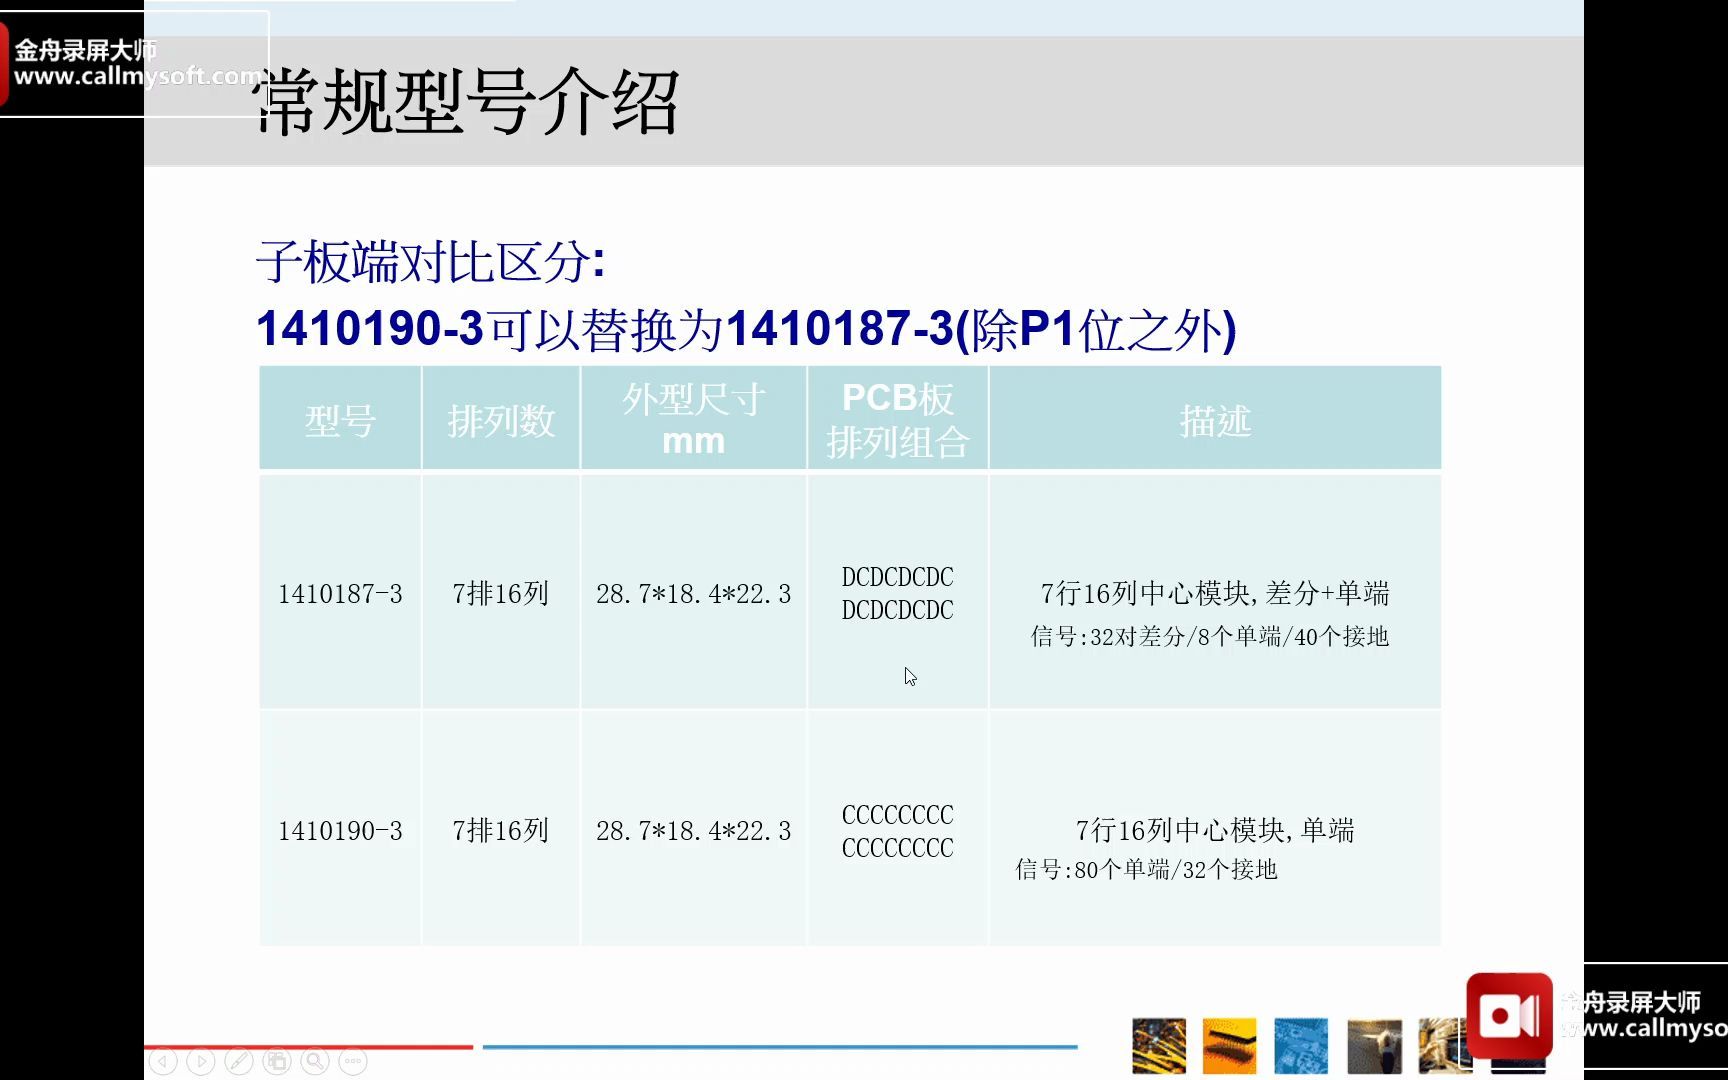Viewport: 1728px width, 1080px height.
Task: Click 28.7*18.4*22.3 in the 1410187-3 row
Action: point(693,594)
